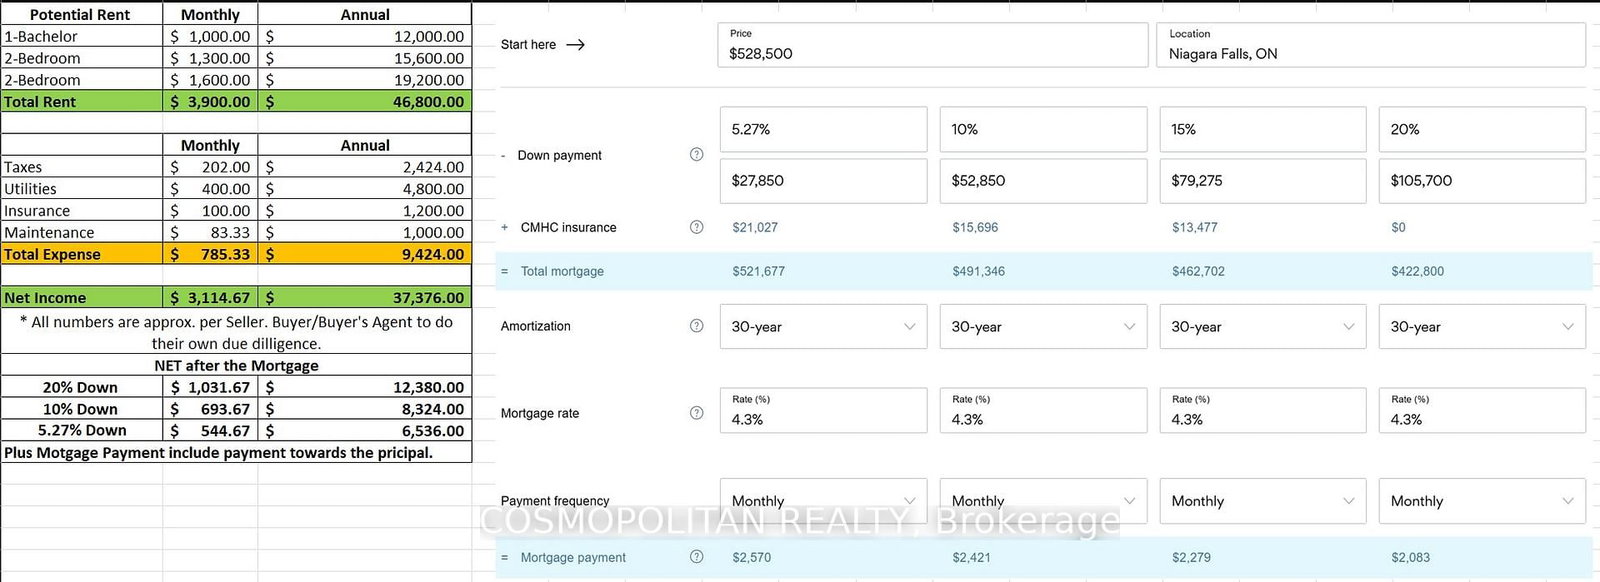Click the arrow next to Start here
The image size is (1600, 582).
tap(575, 45)
